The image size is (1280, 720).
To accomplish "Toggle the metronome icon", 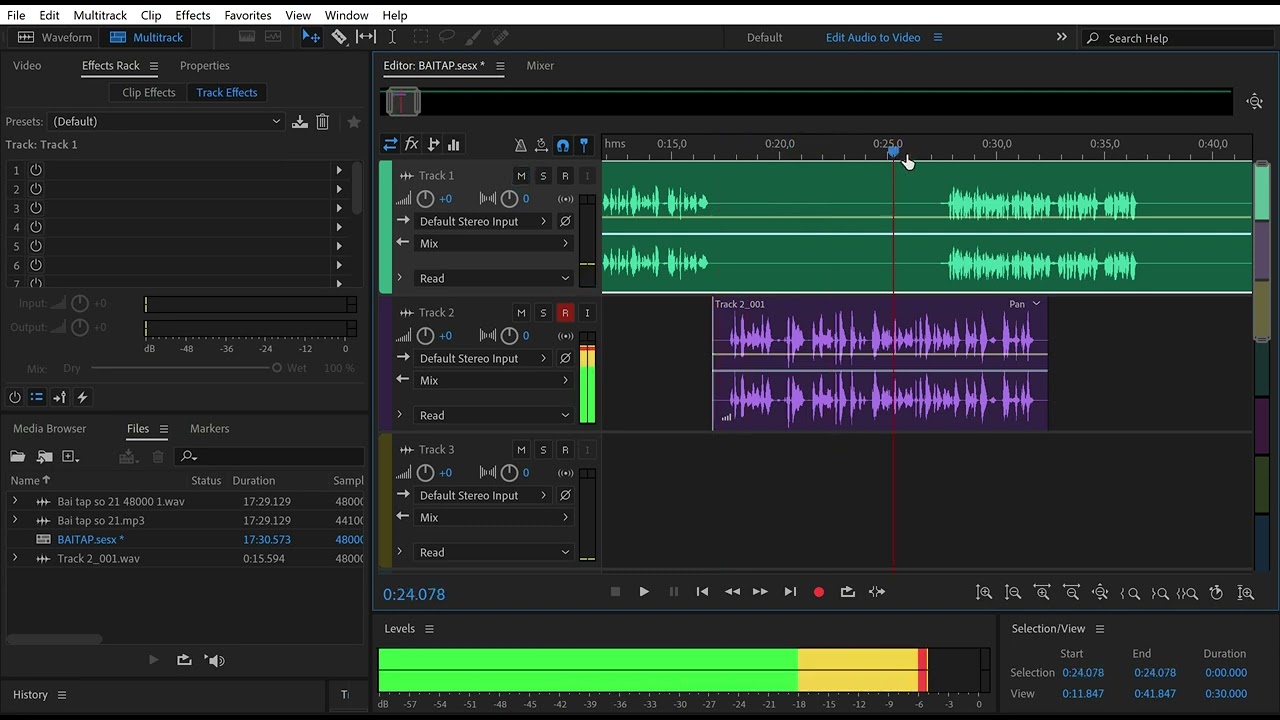I will pyautogui.click(x=520, y=145).
